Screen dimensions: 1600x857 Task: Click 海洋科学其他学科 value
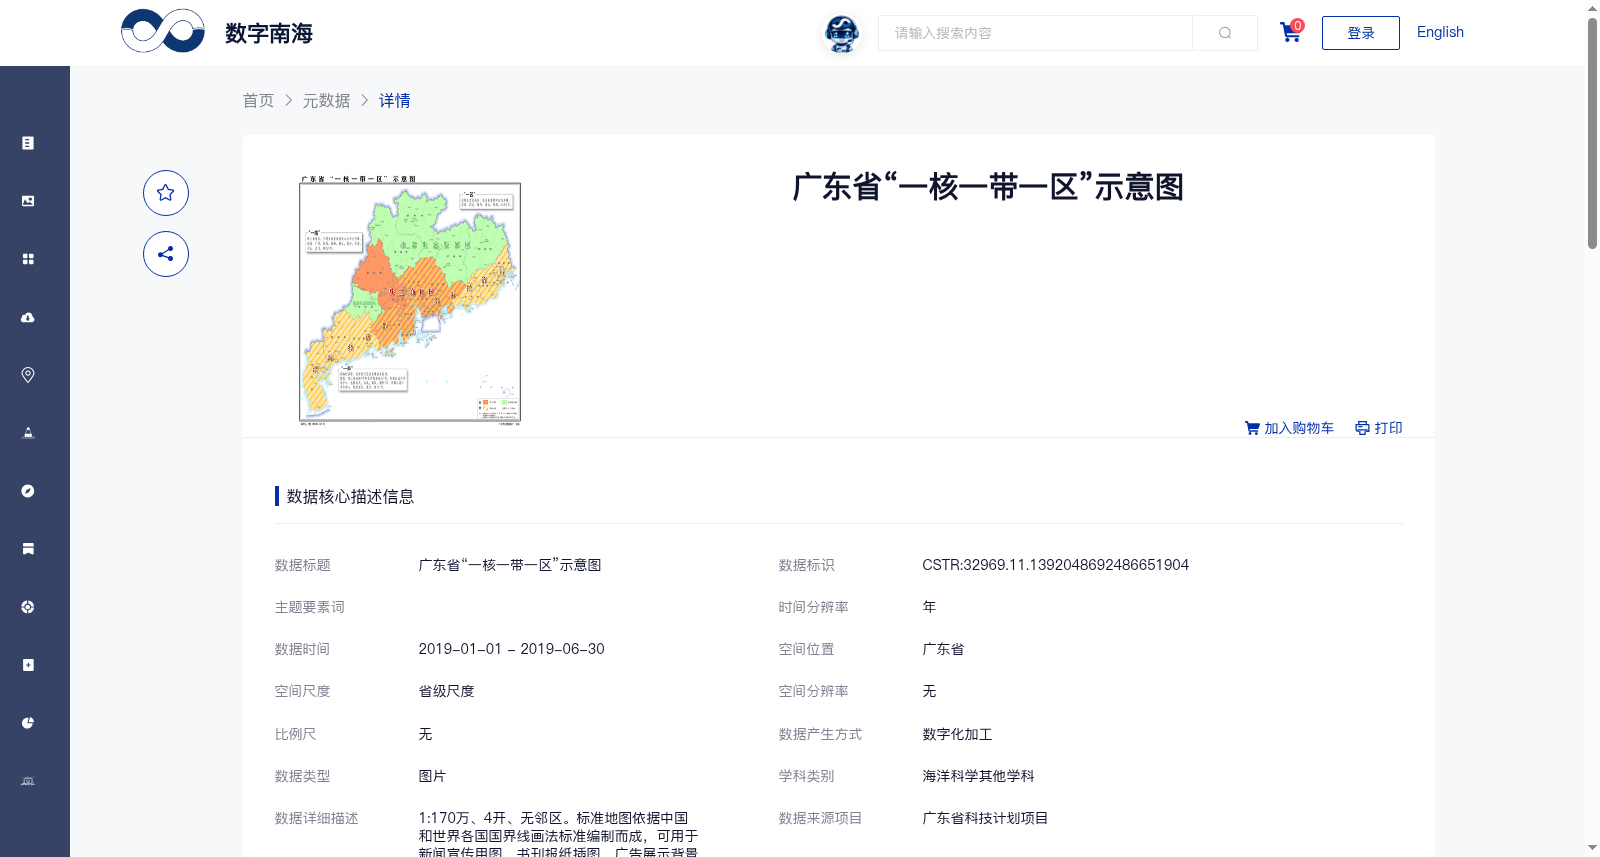coord(978,776)
